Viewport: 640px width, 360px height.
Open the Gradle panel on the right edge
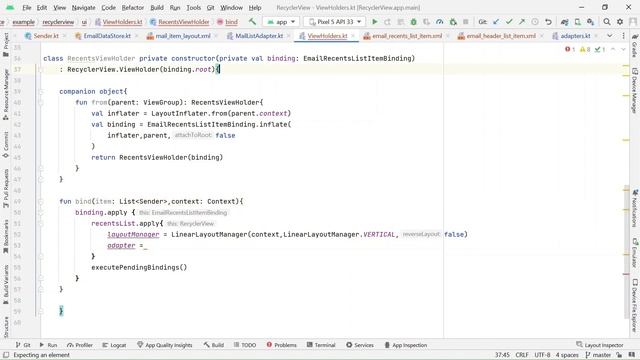[x=635, y=45]
